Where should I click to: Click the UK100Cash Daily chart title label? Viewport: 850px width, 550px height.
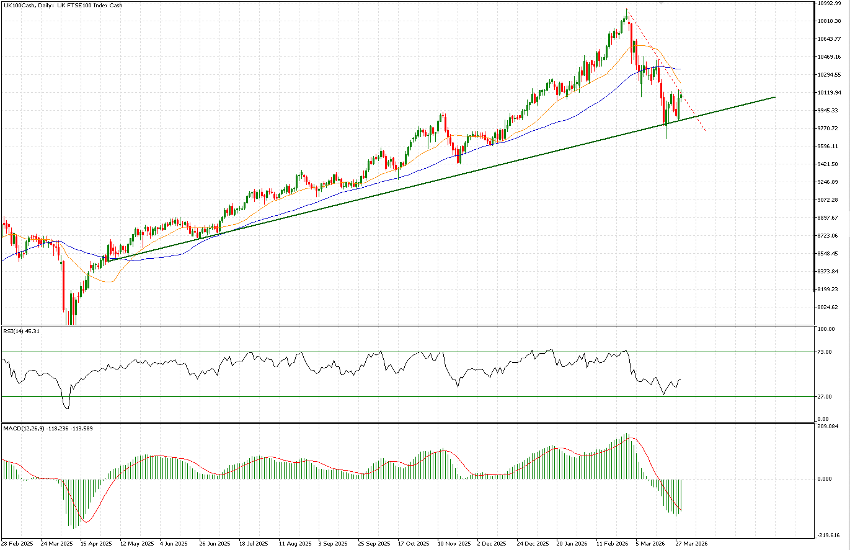pyautogui.click(x=62, y=6)
